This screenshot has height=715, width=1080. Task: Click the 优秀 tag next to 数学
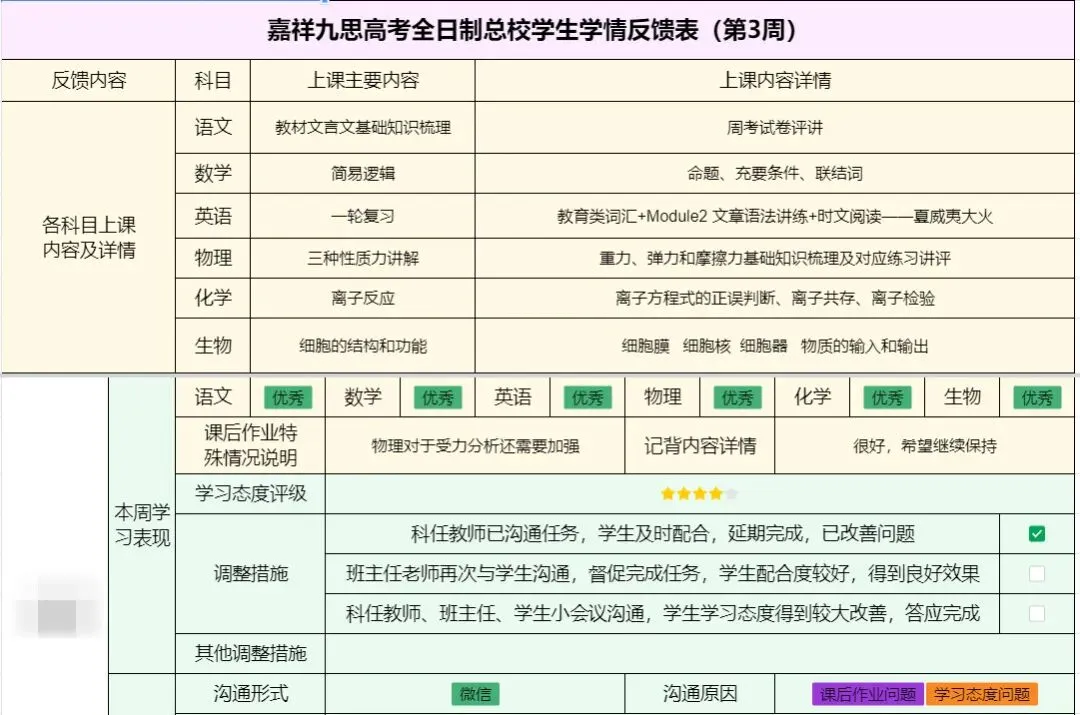tap(437, 397)
